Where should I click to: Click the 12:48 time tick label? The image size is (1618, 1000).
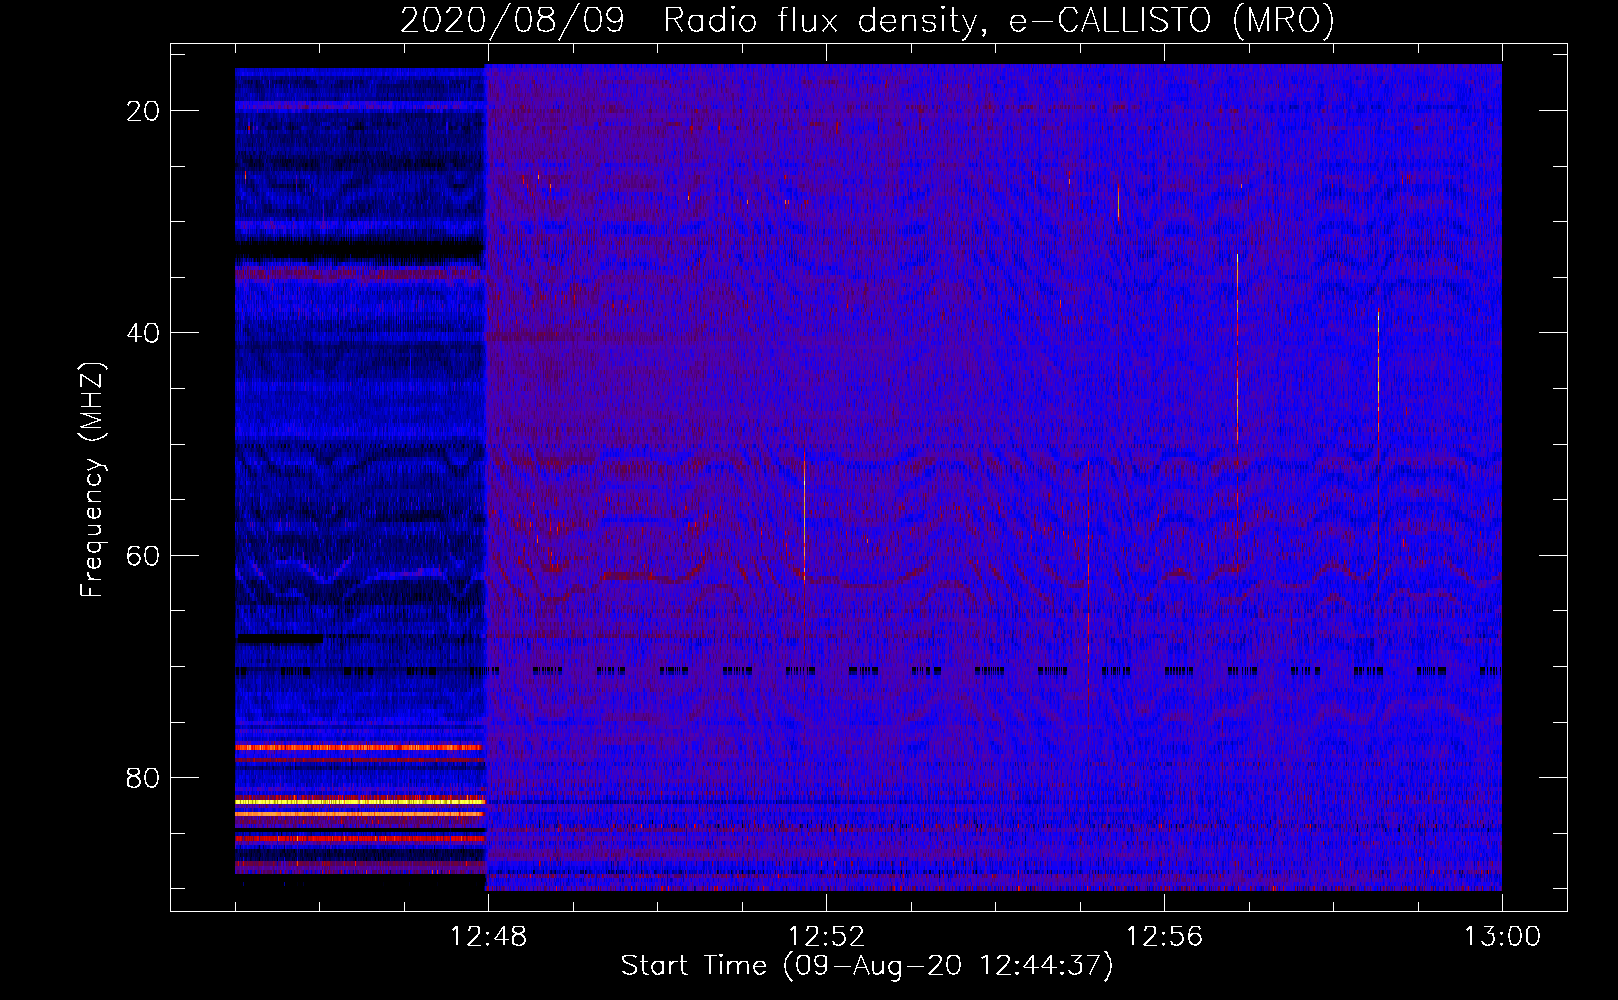pyautogui.click(x=488, y=937)
